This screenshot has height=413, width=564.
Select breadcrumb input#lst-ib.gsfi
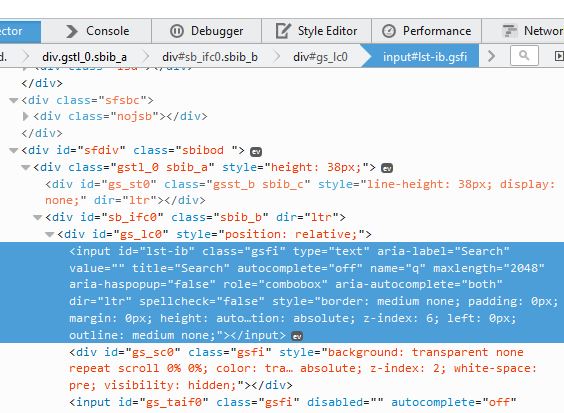pos(424,57)
